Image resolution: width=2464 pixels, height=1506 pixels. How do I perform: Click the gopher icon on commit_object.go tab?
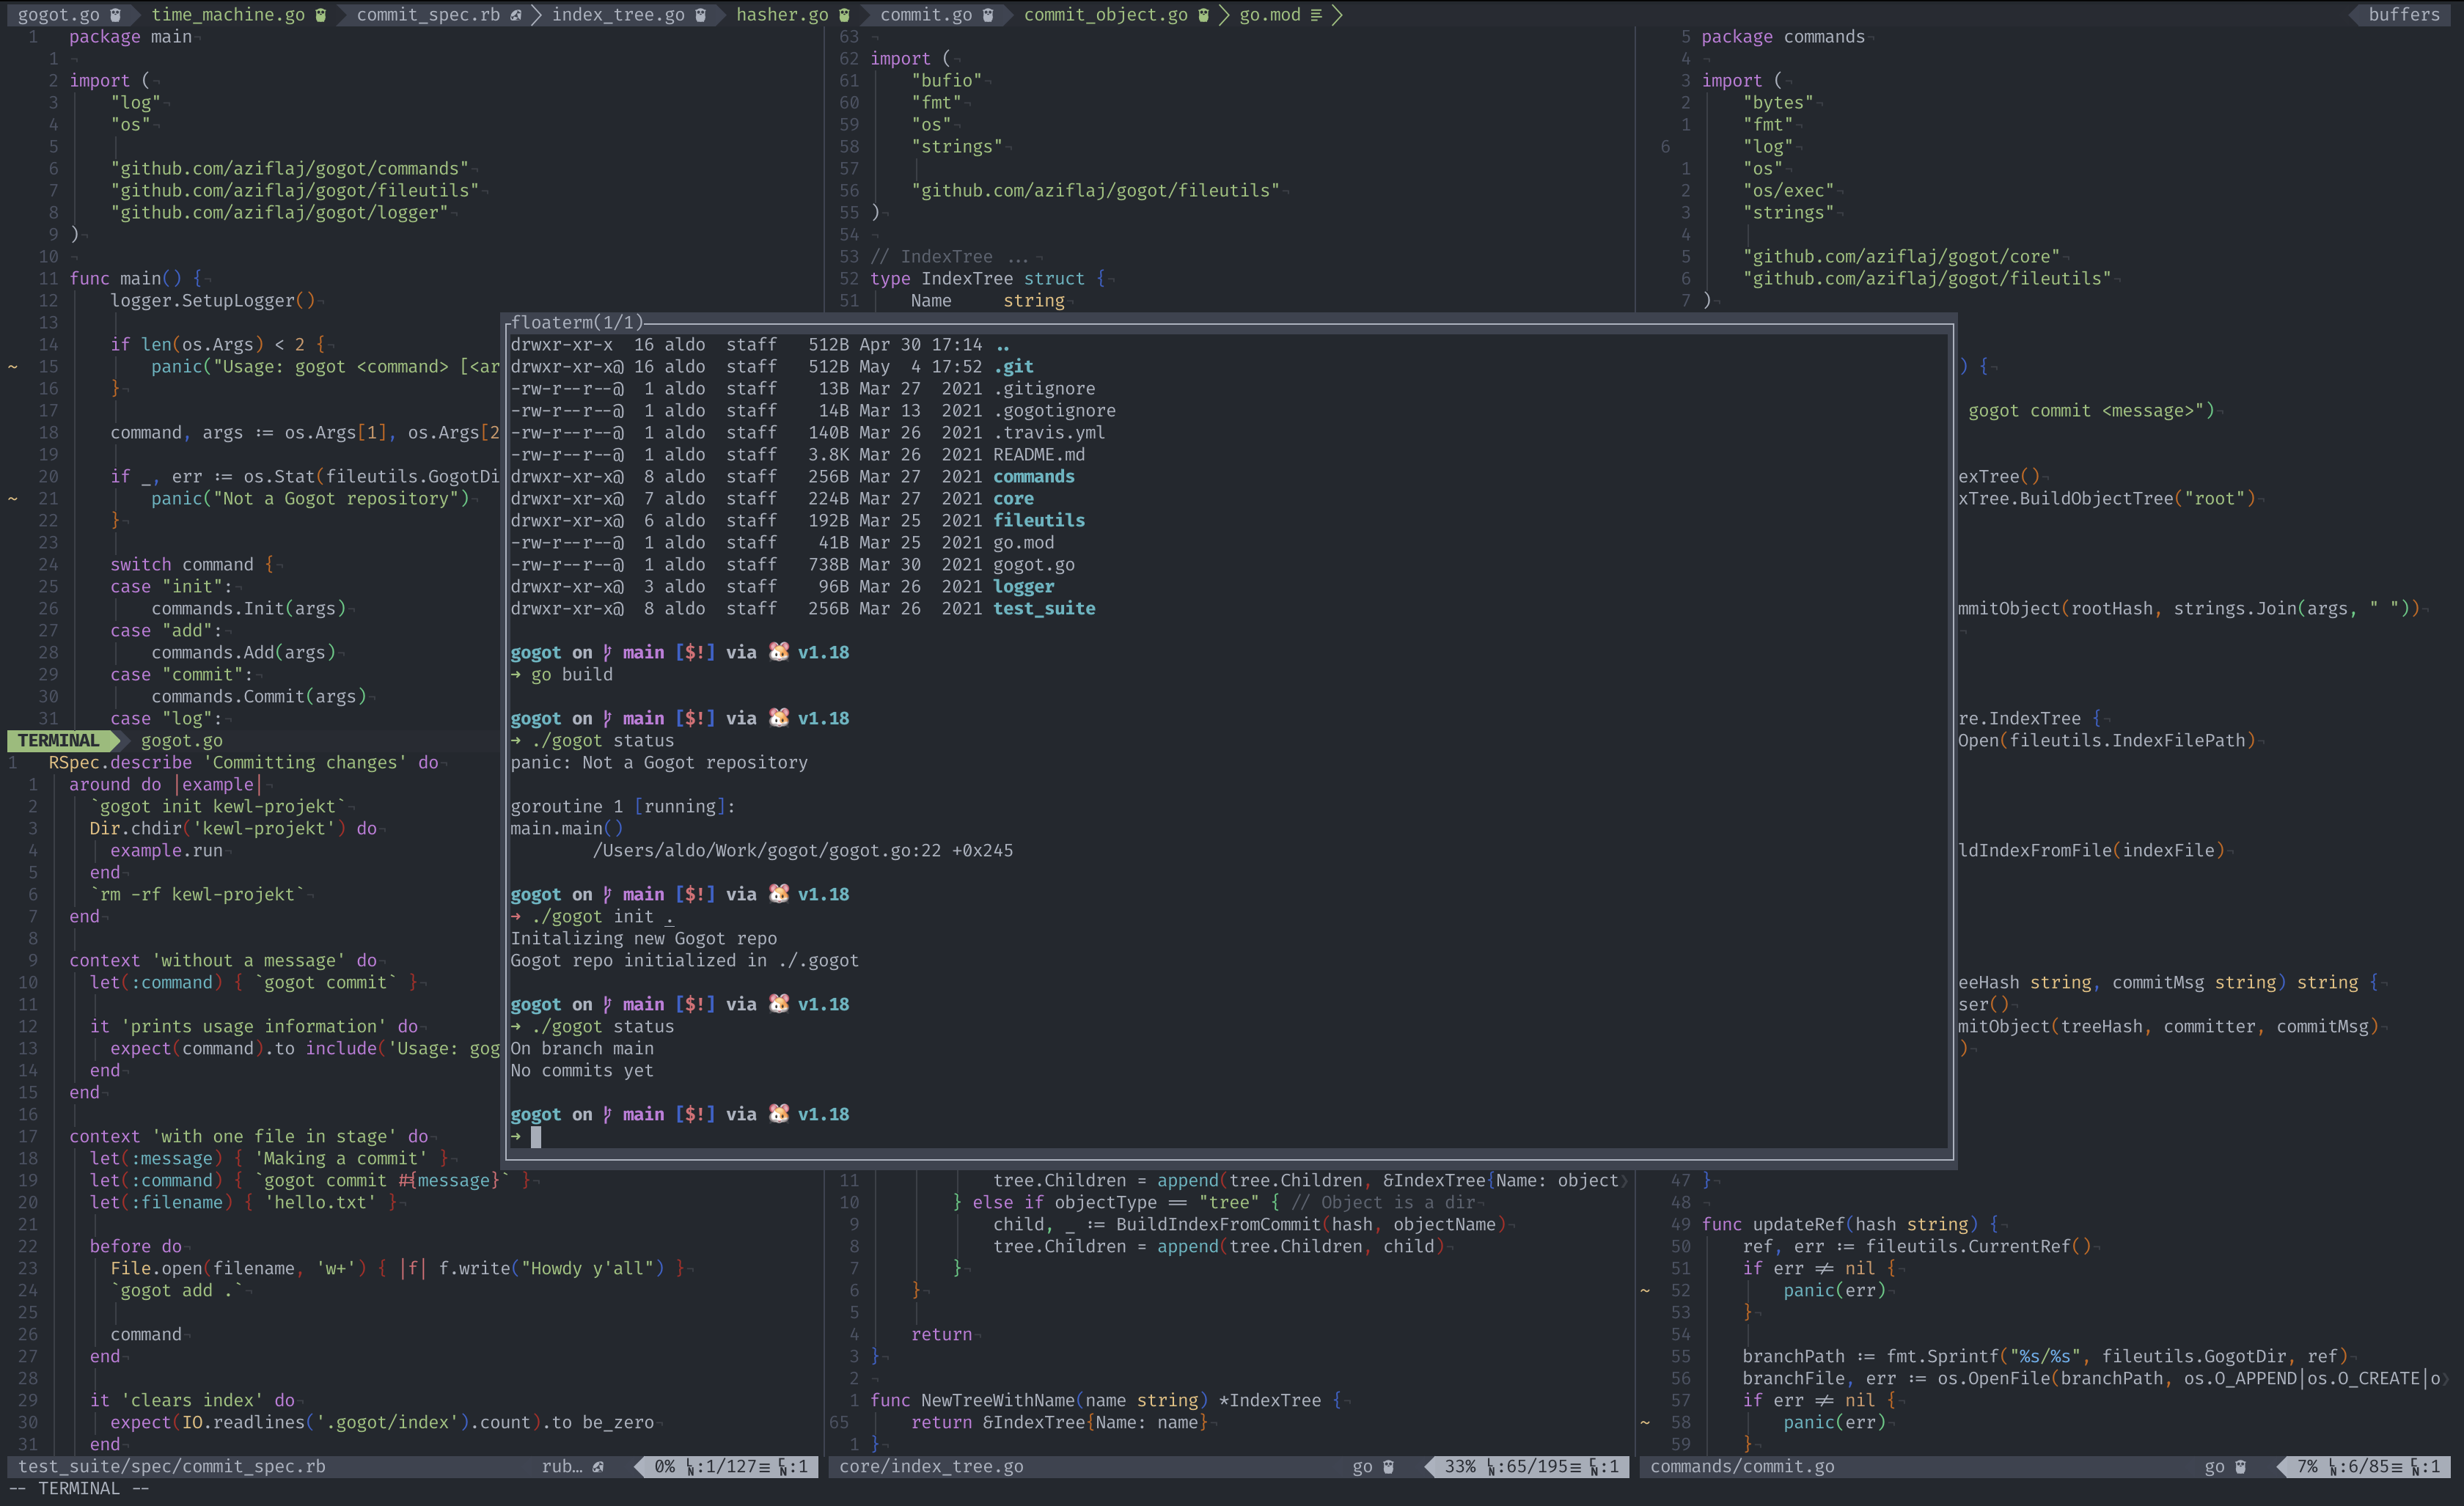[x=1204, y=14]
